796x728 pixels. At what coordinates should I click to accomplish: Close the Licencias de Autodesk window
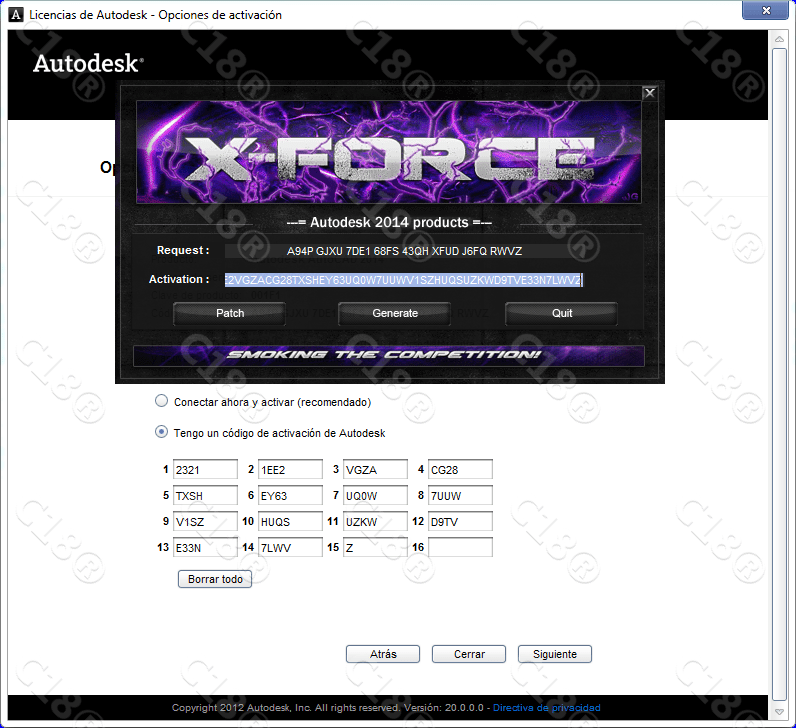point(766,10)
